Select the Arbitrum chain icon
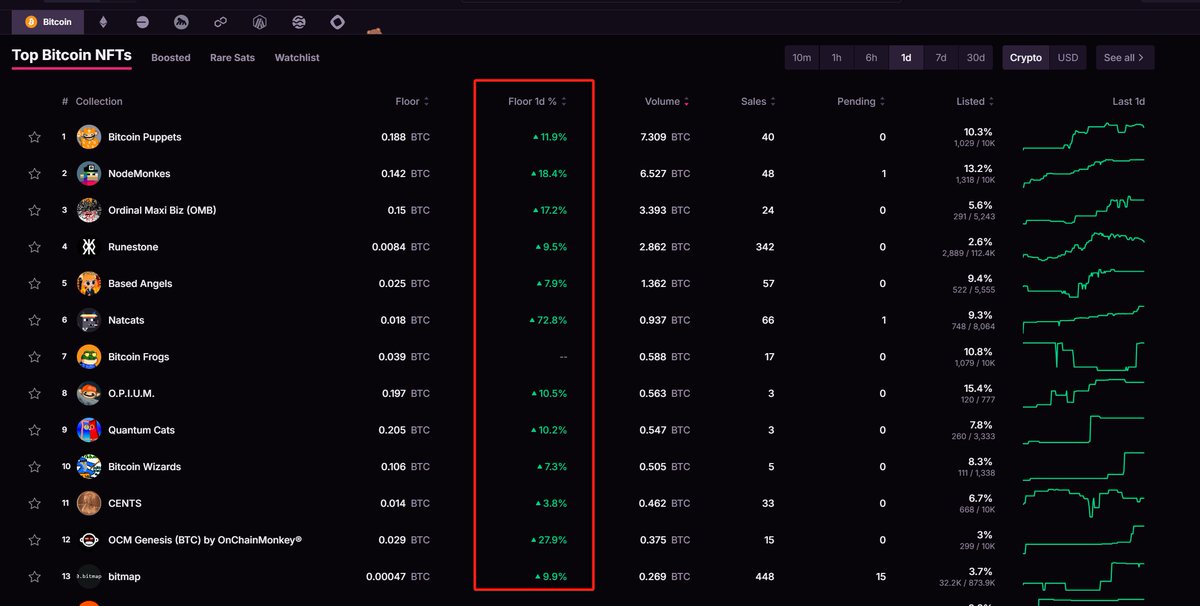 pos(260,21)
